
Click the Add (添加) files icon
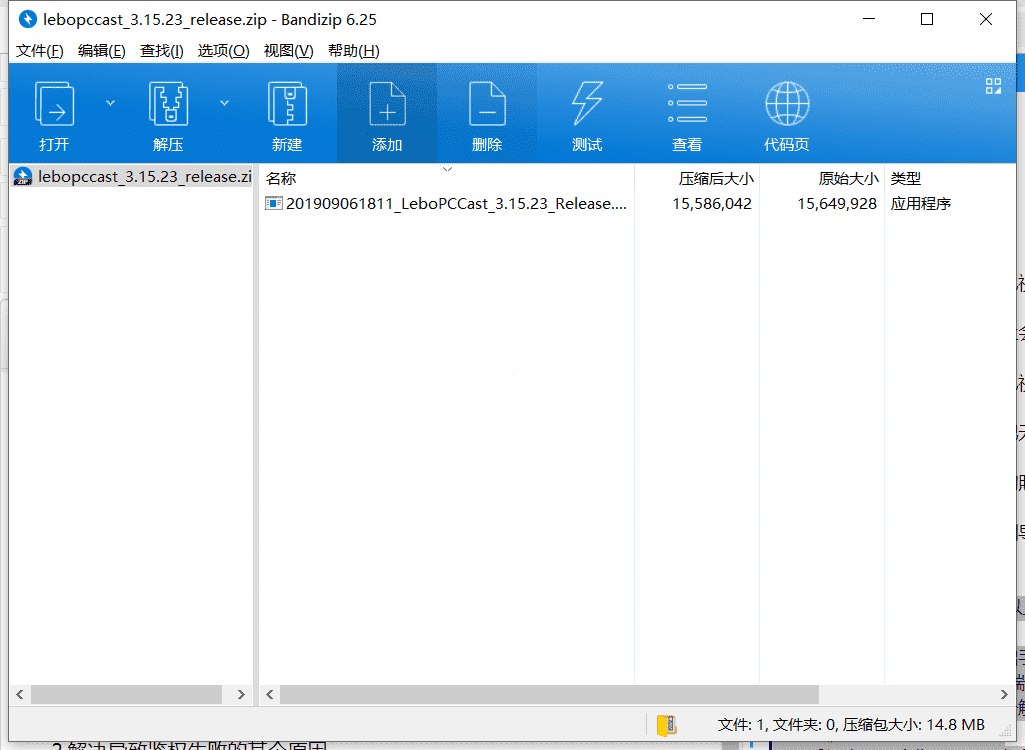[387, 103]
